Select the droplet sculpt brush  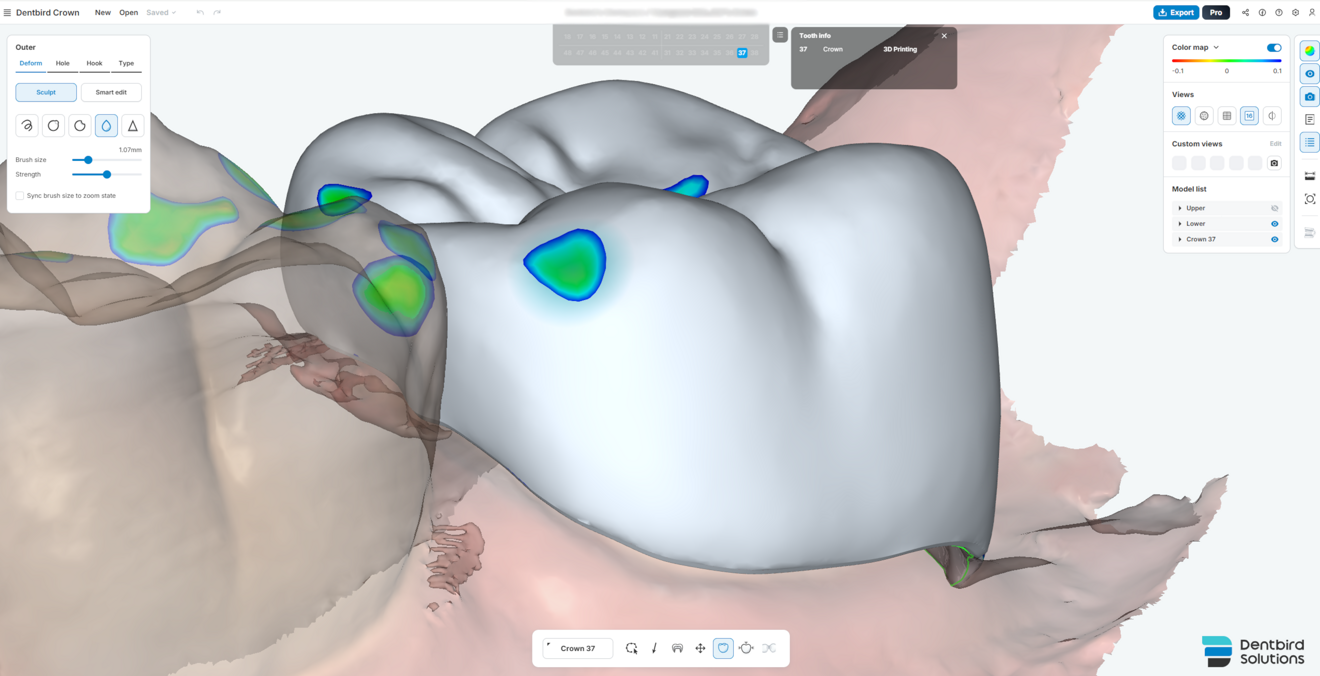tap(105, 125)
